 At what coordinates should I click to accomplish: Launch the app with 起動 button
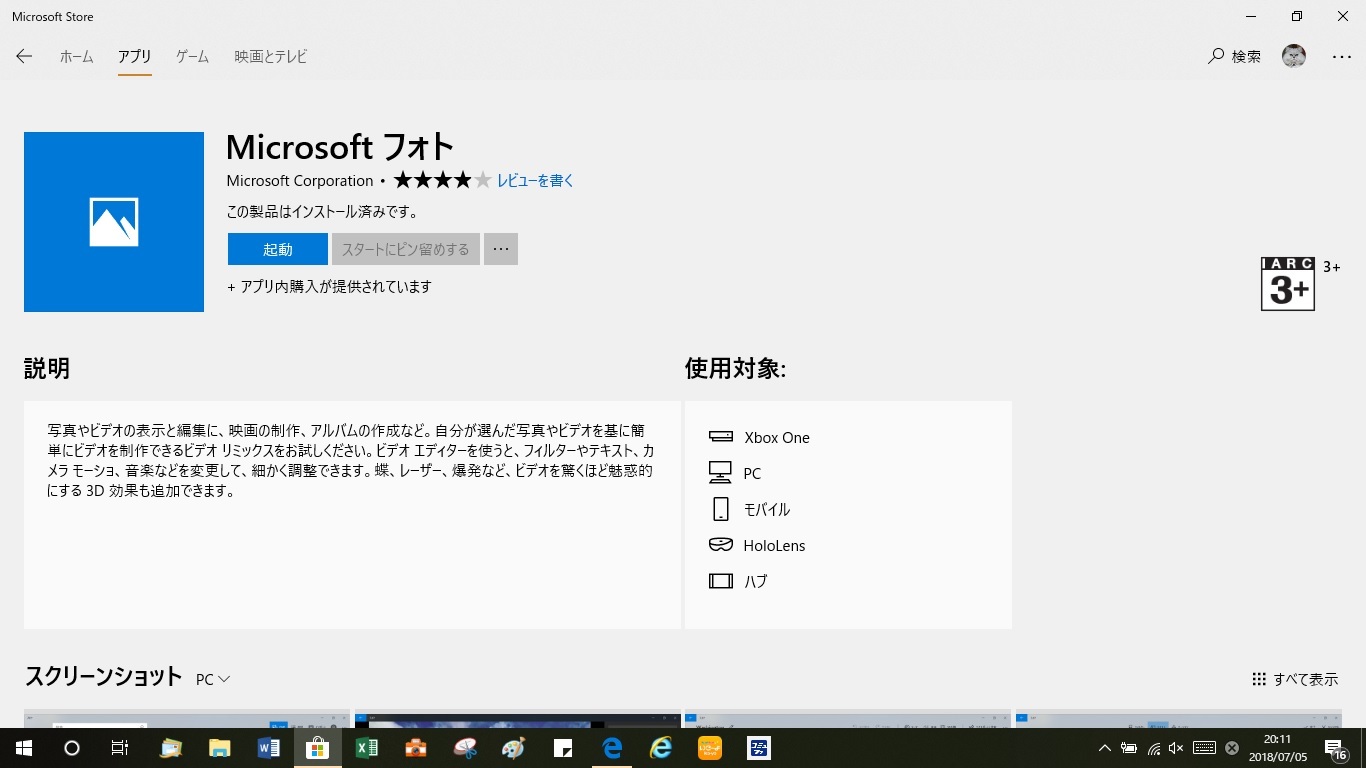[x=278, y=249]
